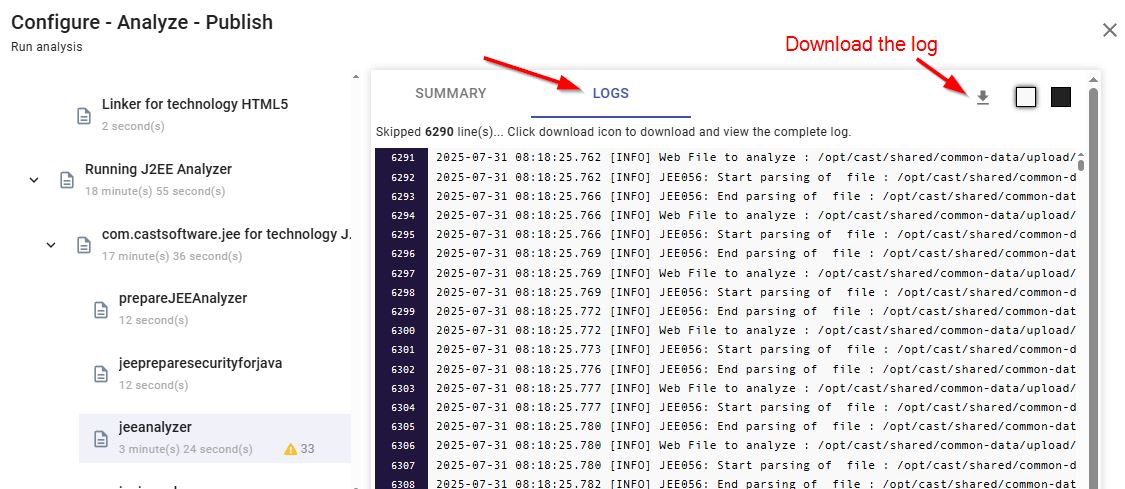The height and width of the screenshot is (489, 1125).
Task: Switch log view to black dark theme
Action: (1061, 97)
